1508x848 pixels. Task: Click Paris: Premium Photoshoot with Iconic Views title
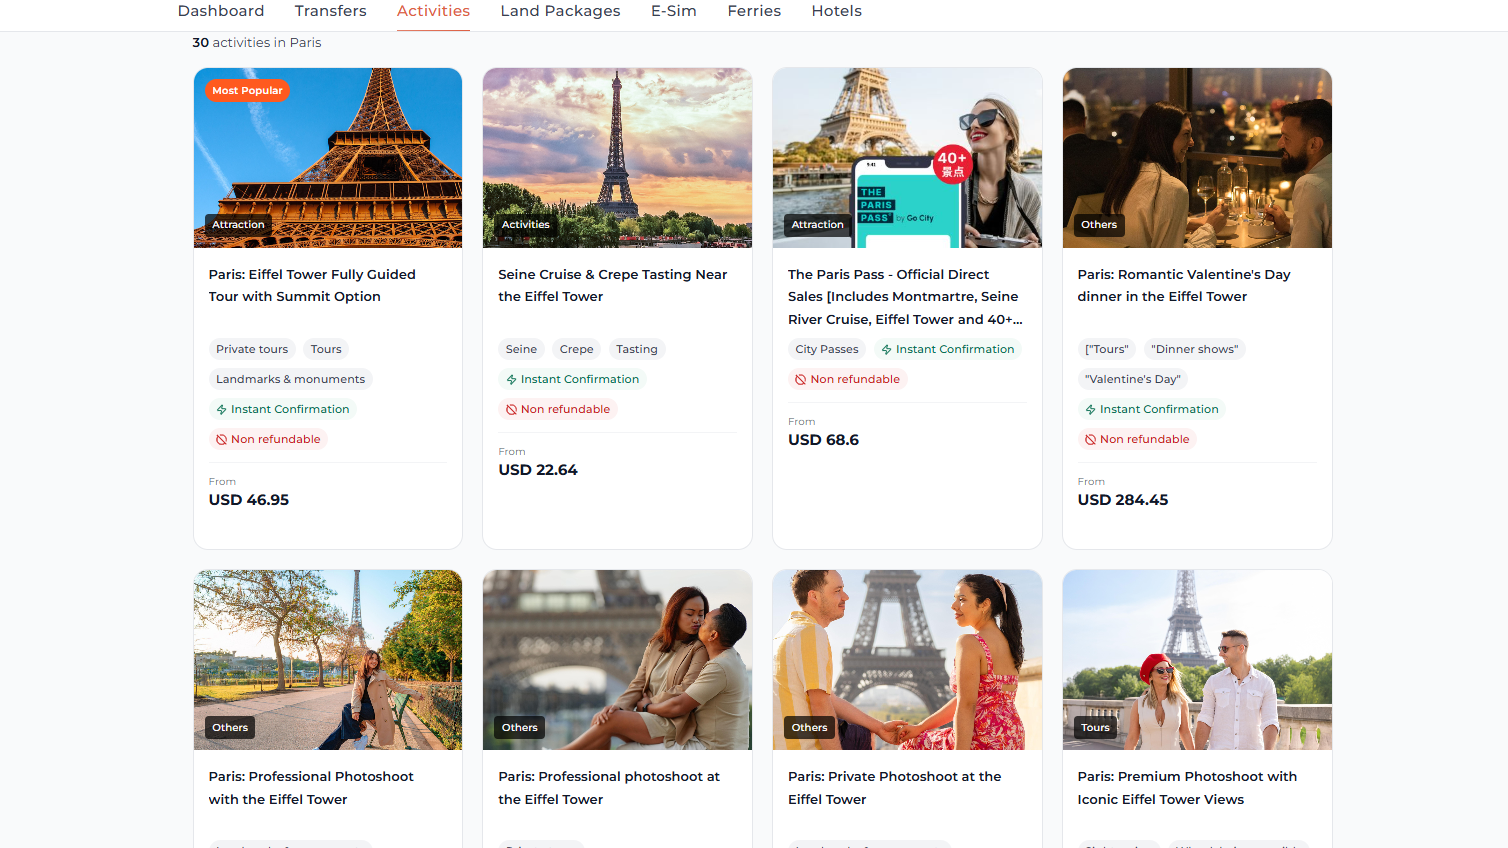point(1187,788)
